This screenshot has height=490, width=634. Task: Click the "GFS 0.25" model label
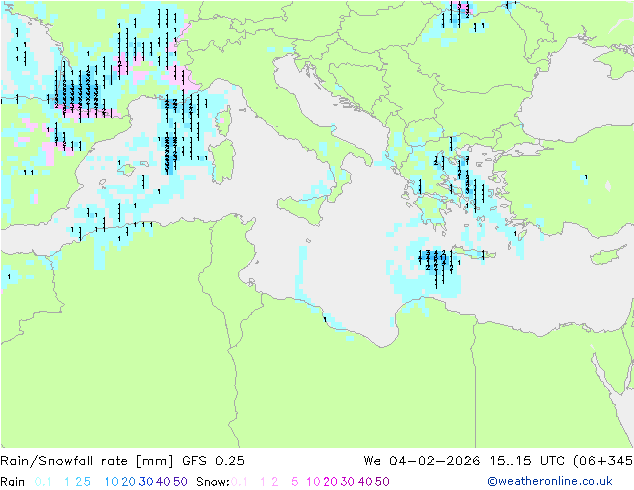(213, 461)
